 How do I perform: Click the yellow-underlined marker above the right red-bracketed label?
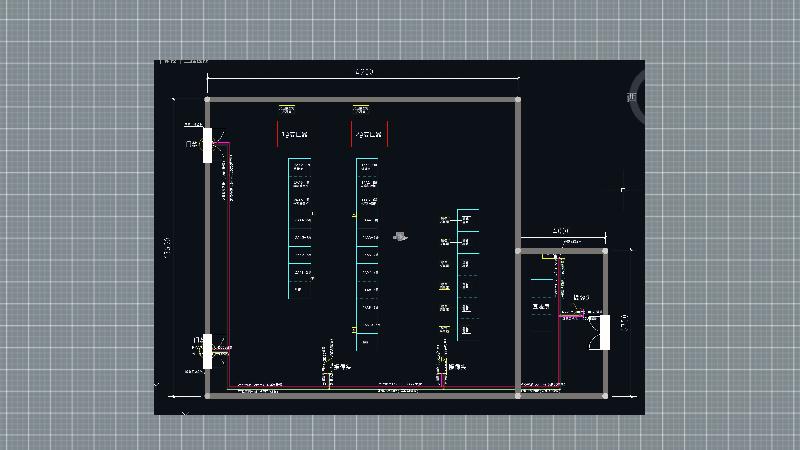click(359, 110)
